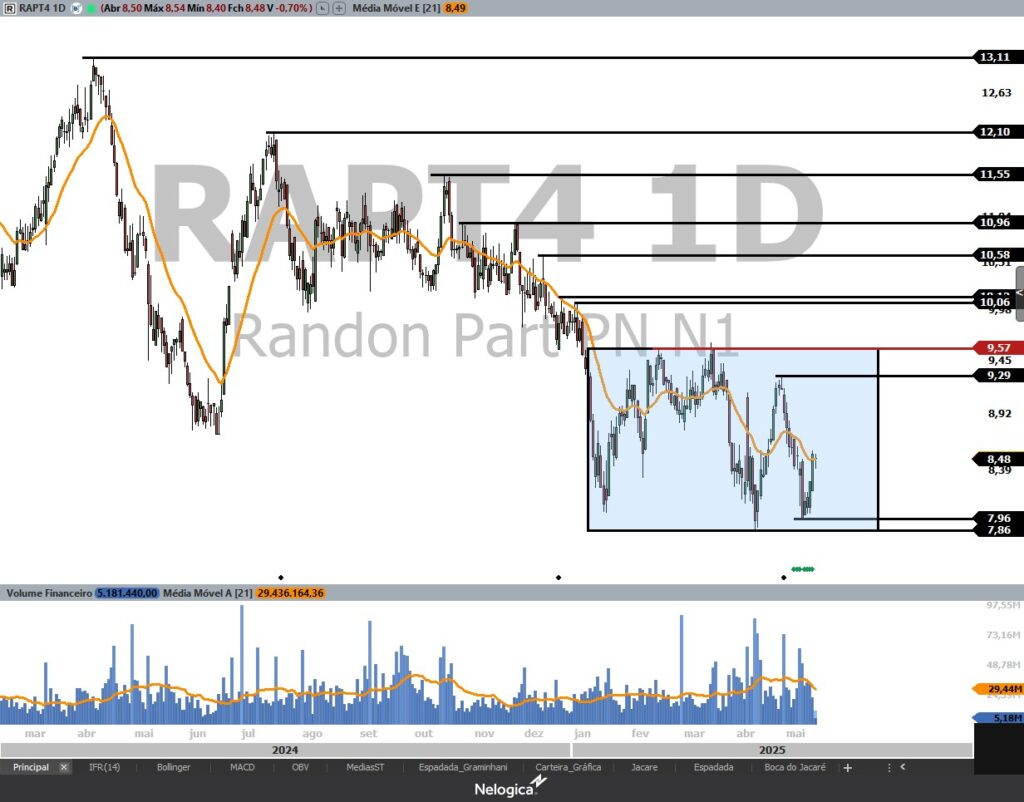The width and height of the screenshot is (1024, 802).
Task: Click the Média Móvel A [21] volume label
Action: [208, 593]
